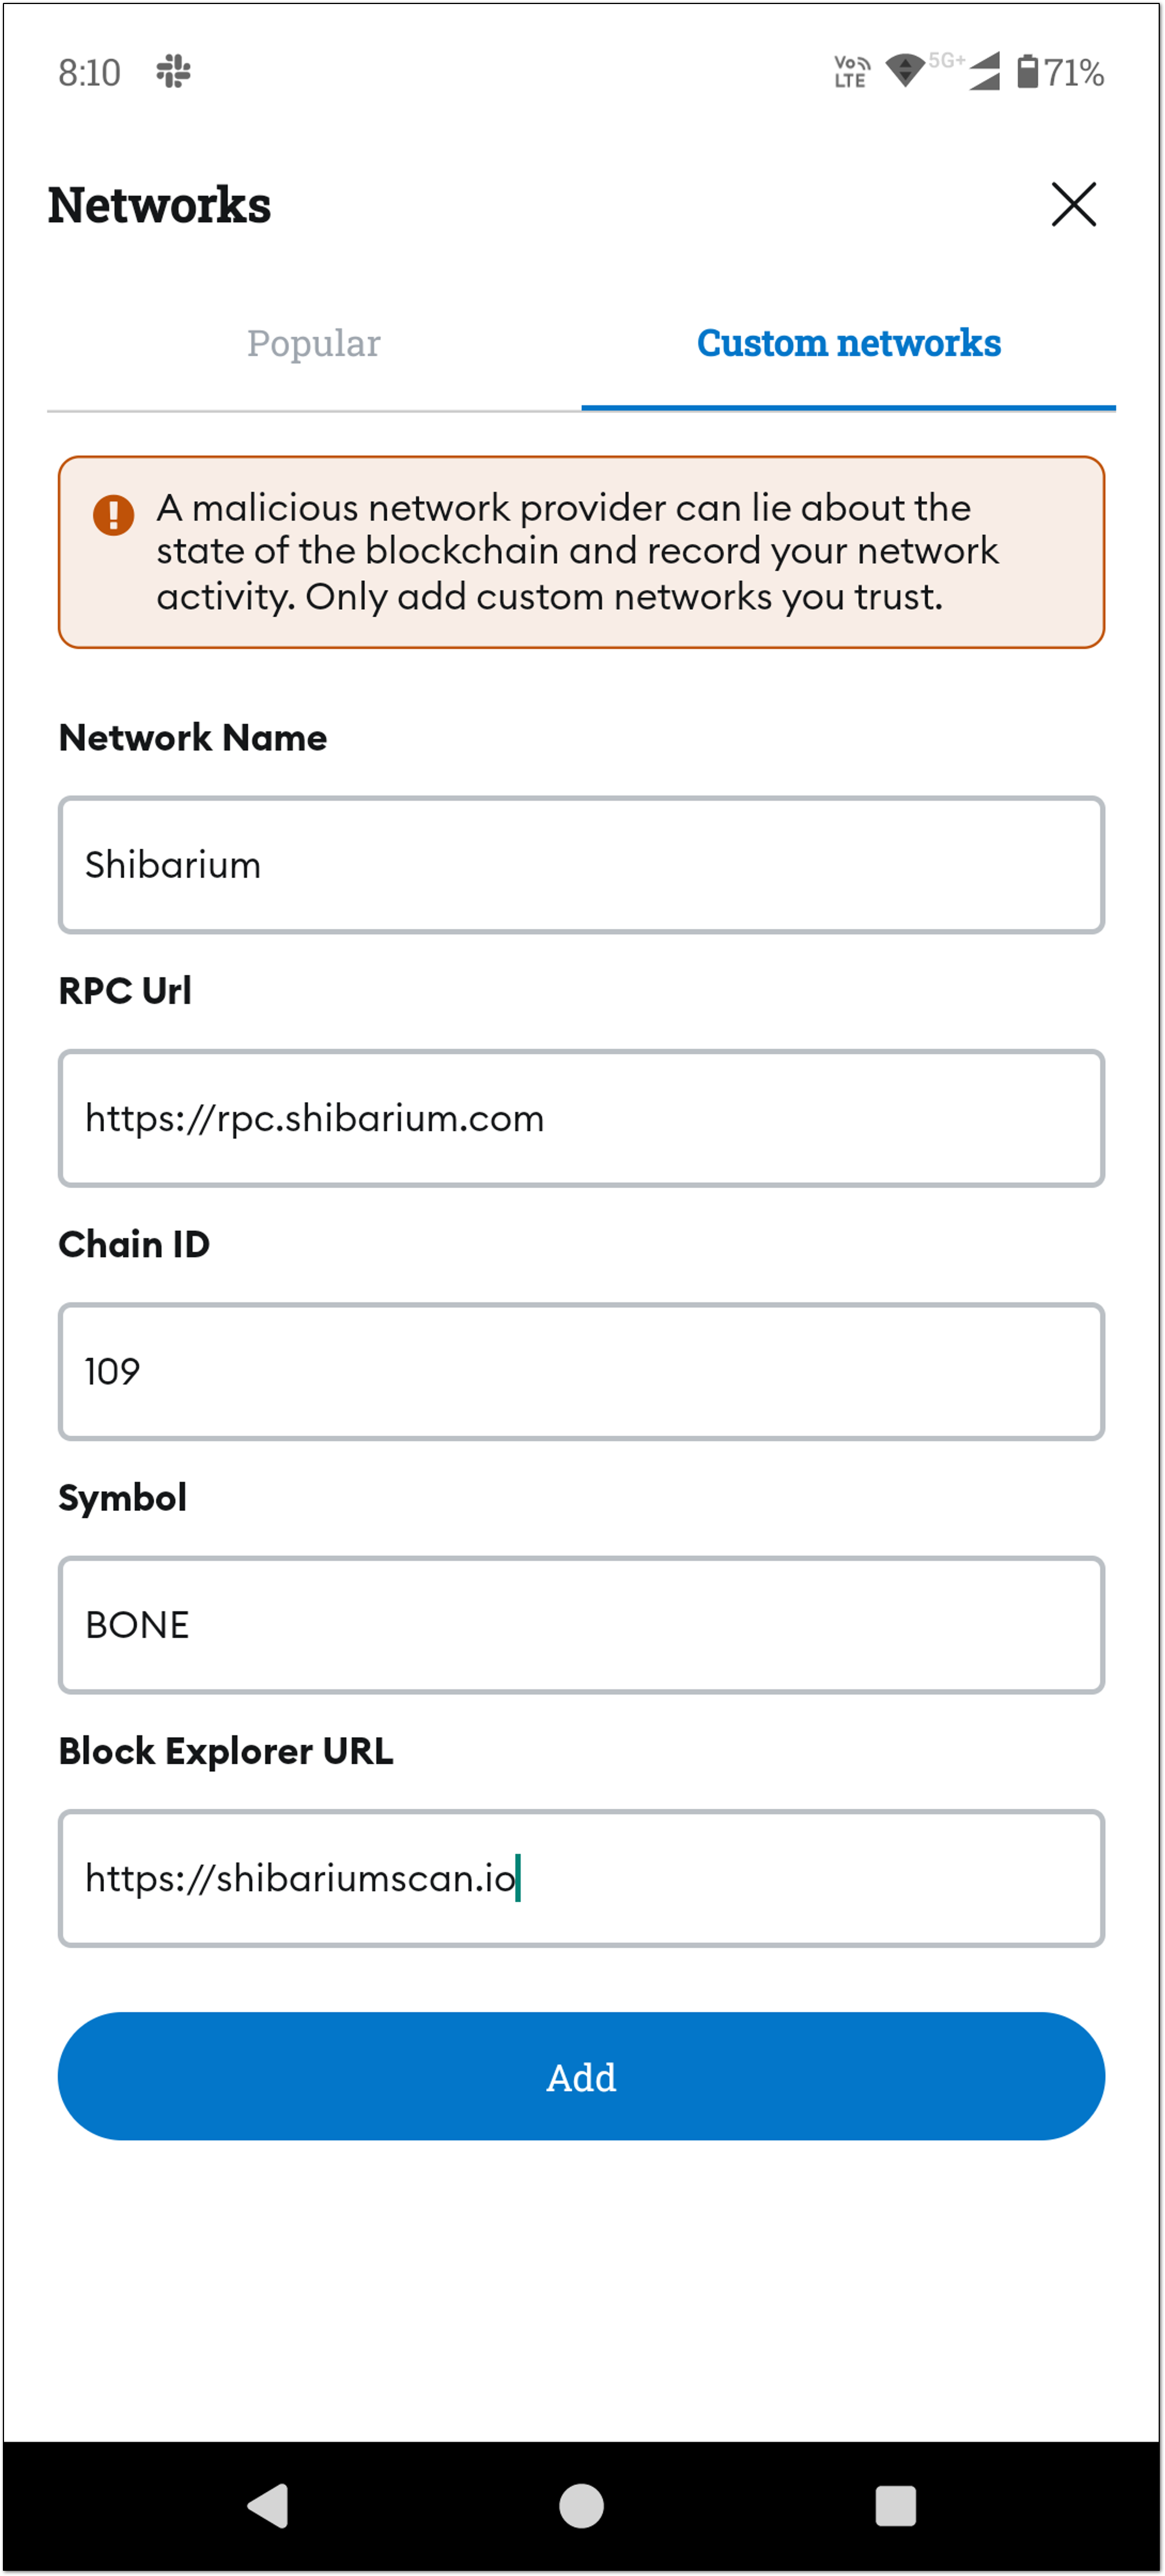
Task: Close the Networks screen with X
Action: [1073, 205]
